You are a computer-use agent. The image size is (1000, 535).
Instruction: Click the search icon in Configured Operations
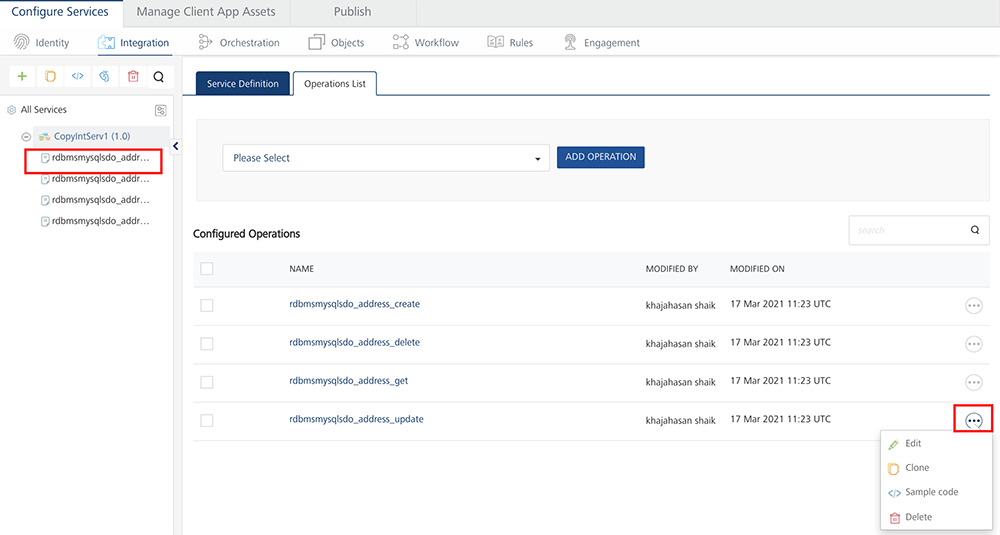pos(975,230)
